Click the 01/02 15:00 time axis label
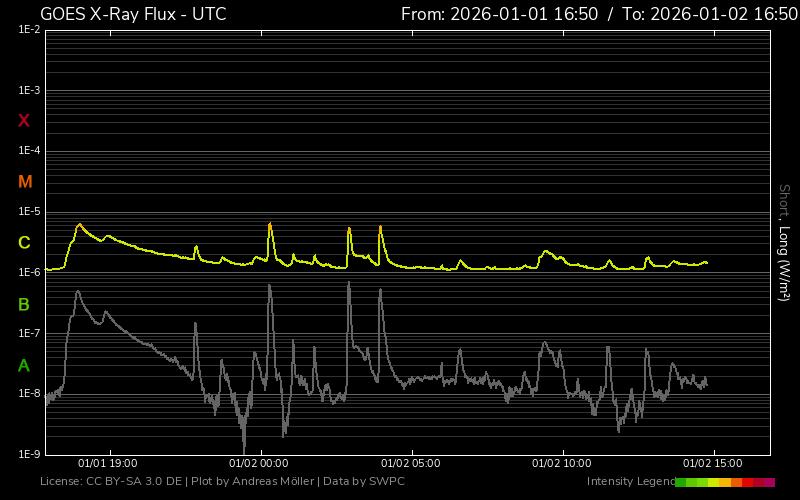Screen dimensions: 800x500 [x=713, y=464]
